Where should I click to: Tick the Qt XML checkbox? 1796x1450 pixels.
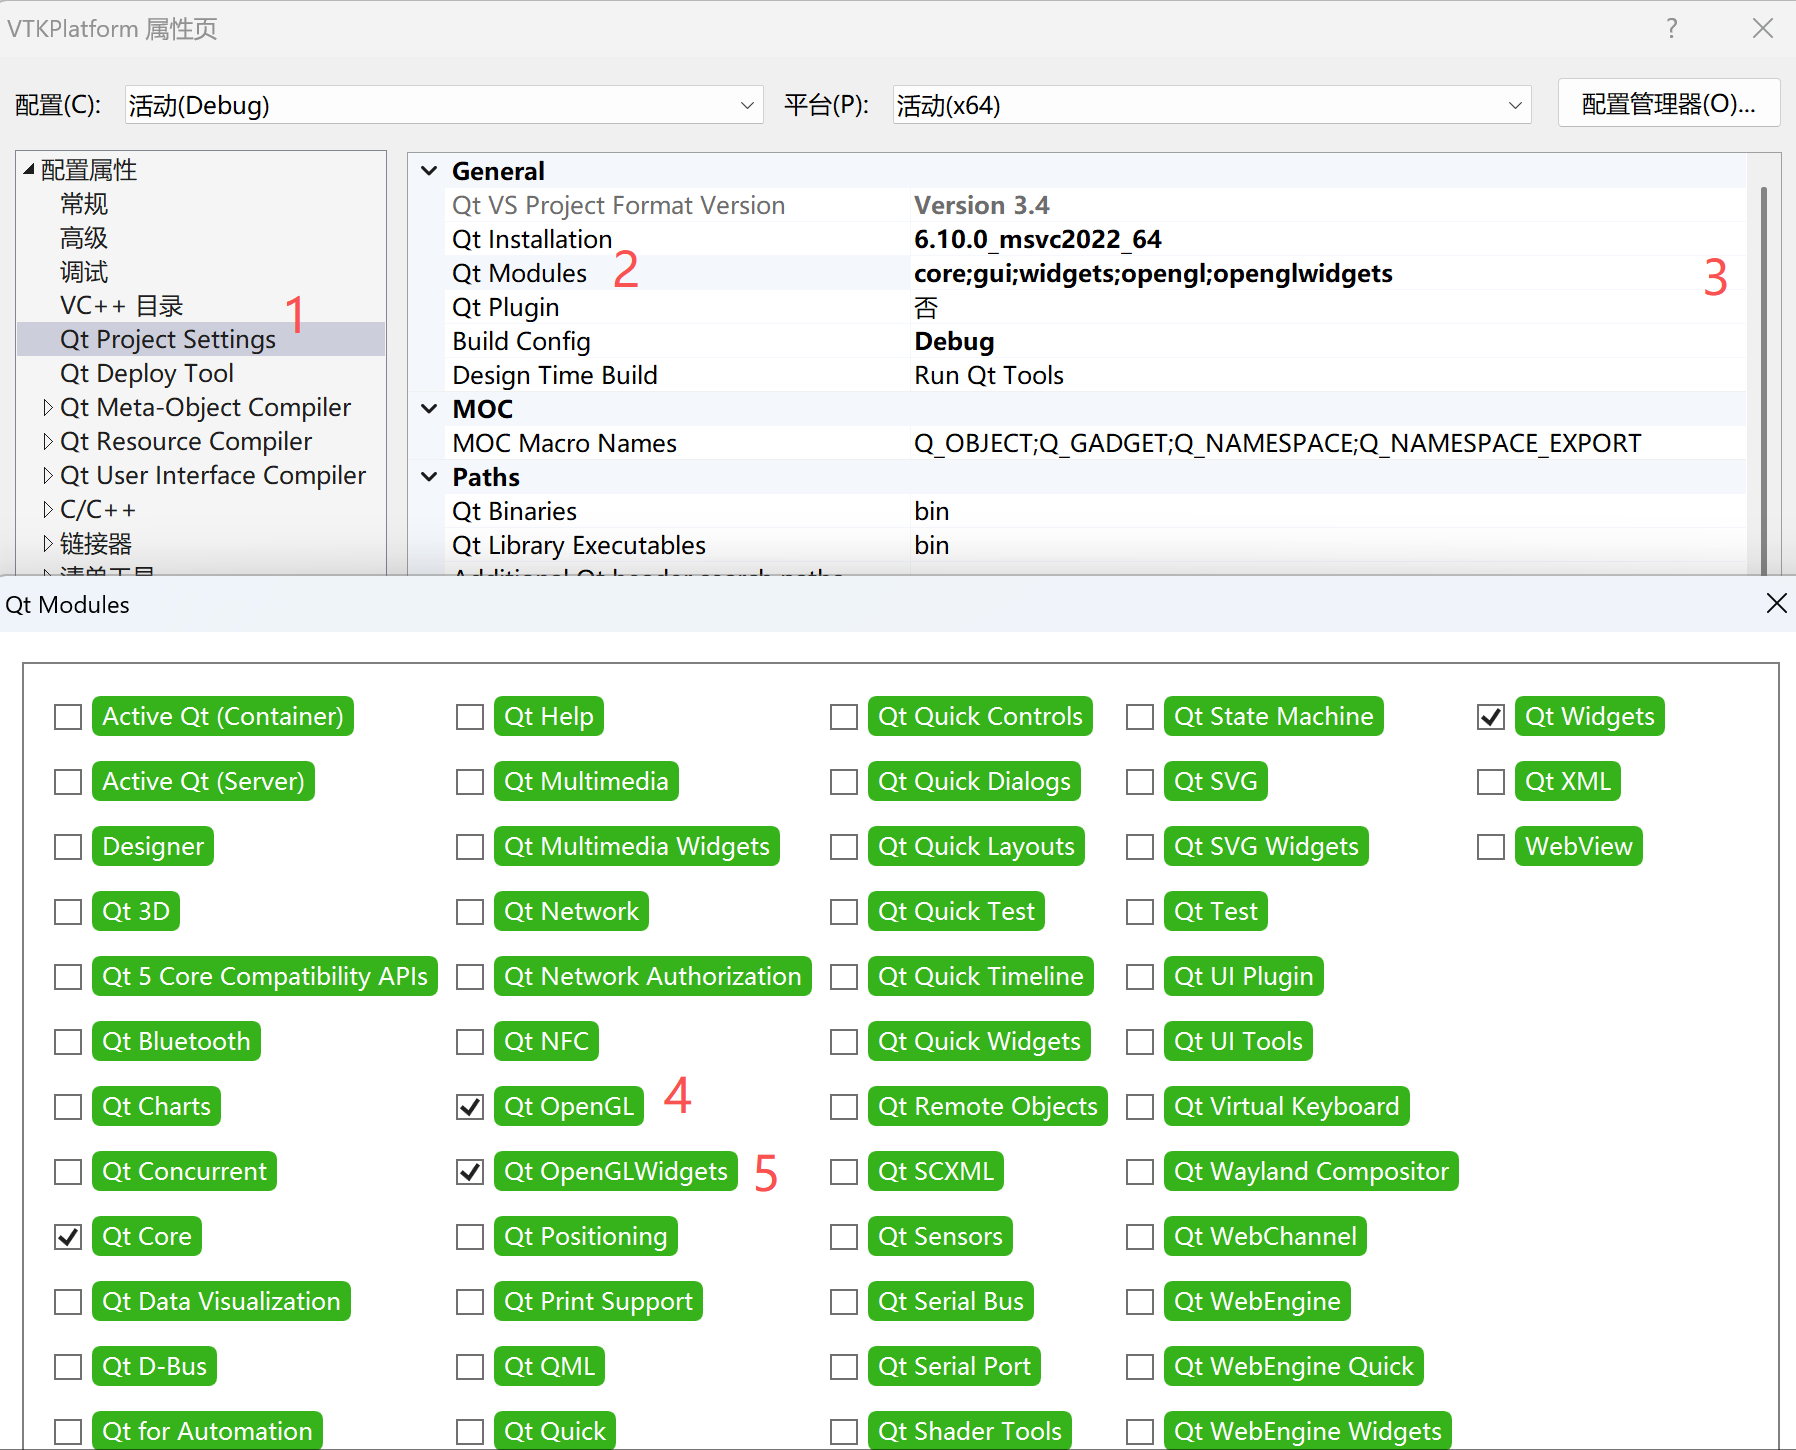point(1491,782)
